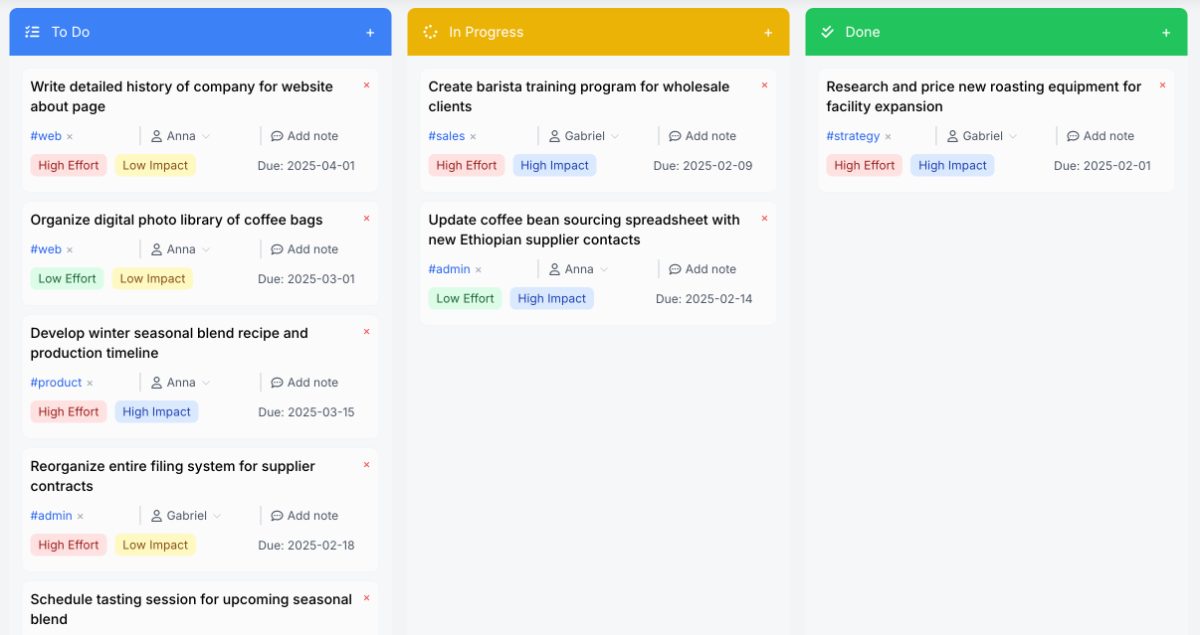Remove #admin tag from sourcing spreadsheet card
Screen dimensions: 1200x635
click(478, 269)
